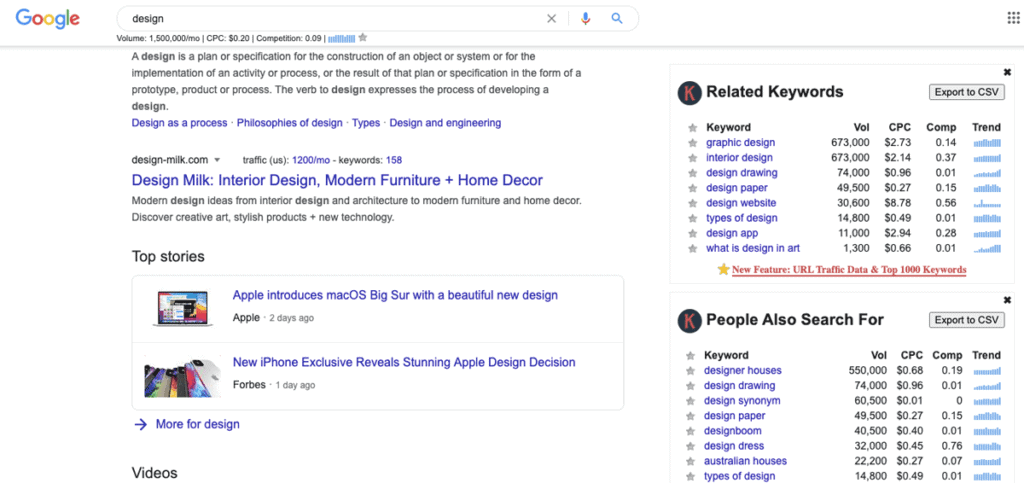Star the designboom keyword
The image size is (1024, 483).
(x=690, y=431)
